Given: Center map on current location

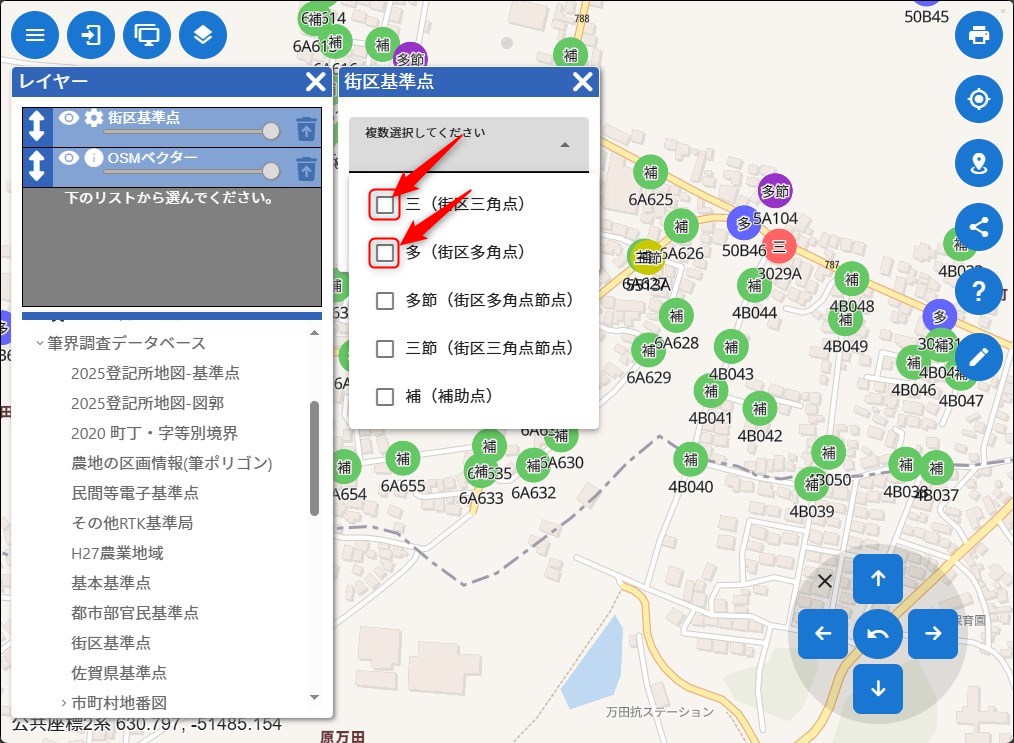Looking at the screenshot, I should click(x=978, y=99).
